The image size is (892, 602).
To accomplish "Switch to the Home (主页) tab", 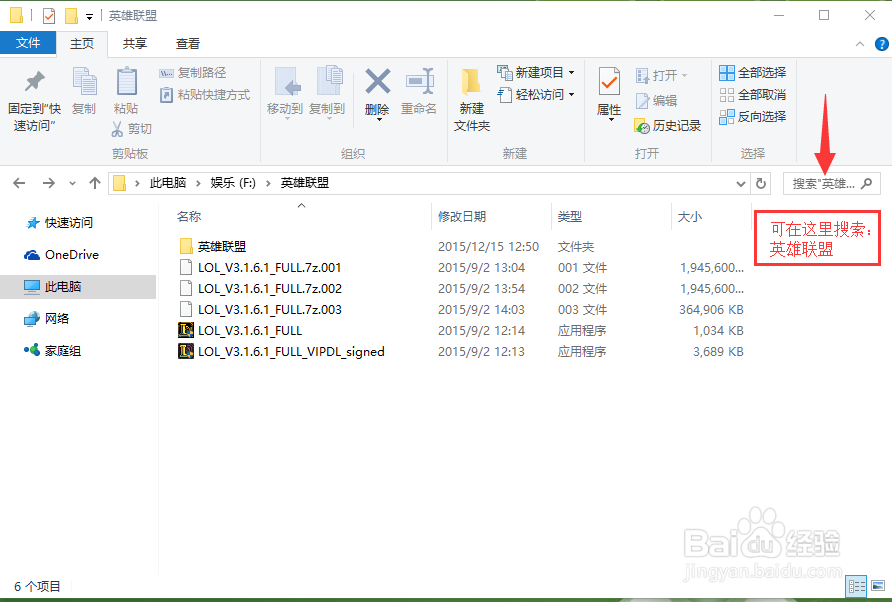I will [82, 44].
